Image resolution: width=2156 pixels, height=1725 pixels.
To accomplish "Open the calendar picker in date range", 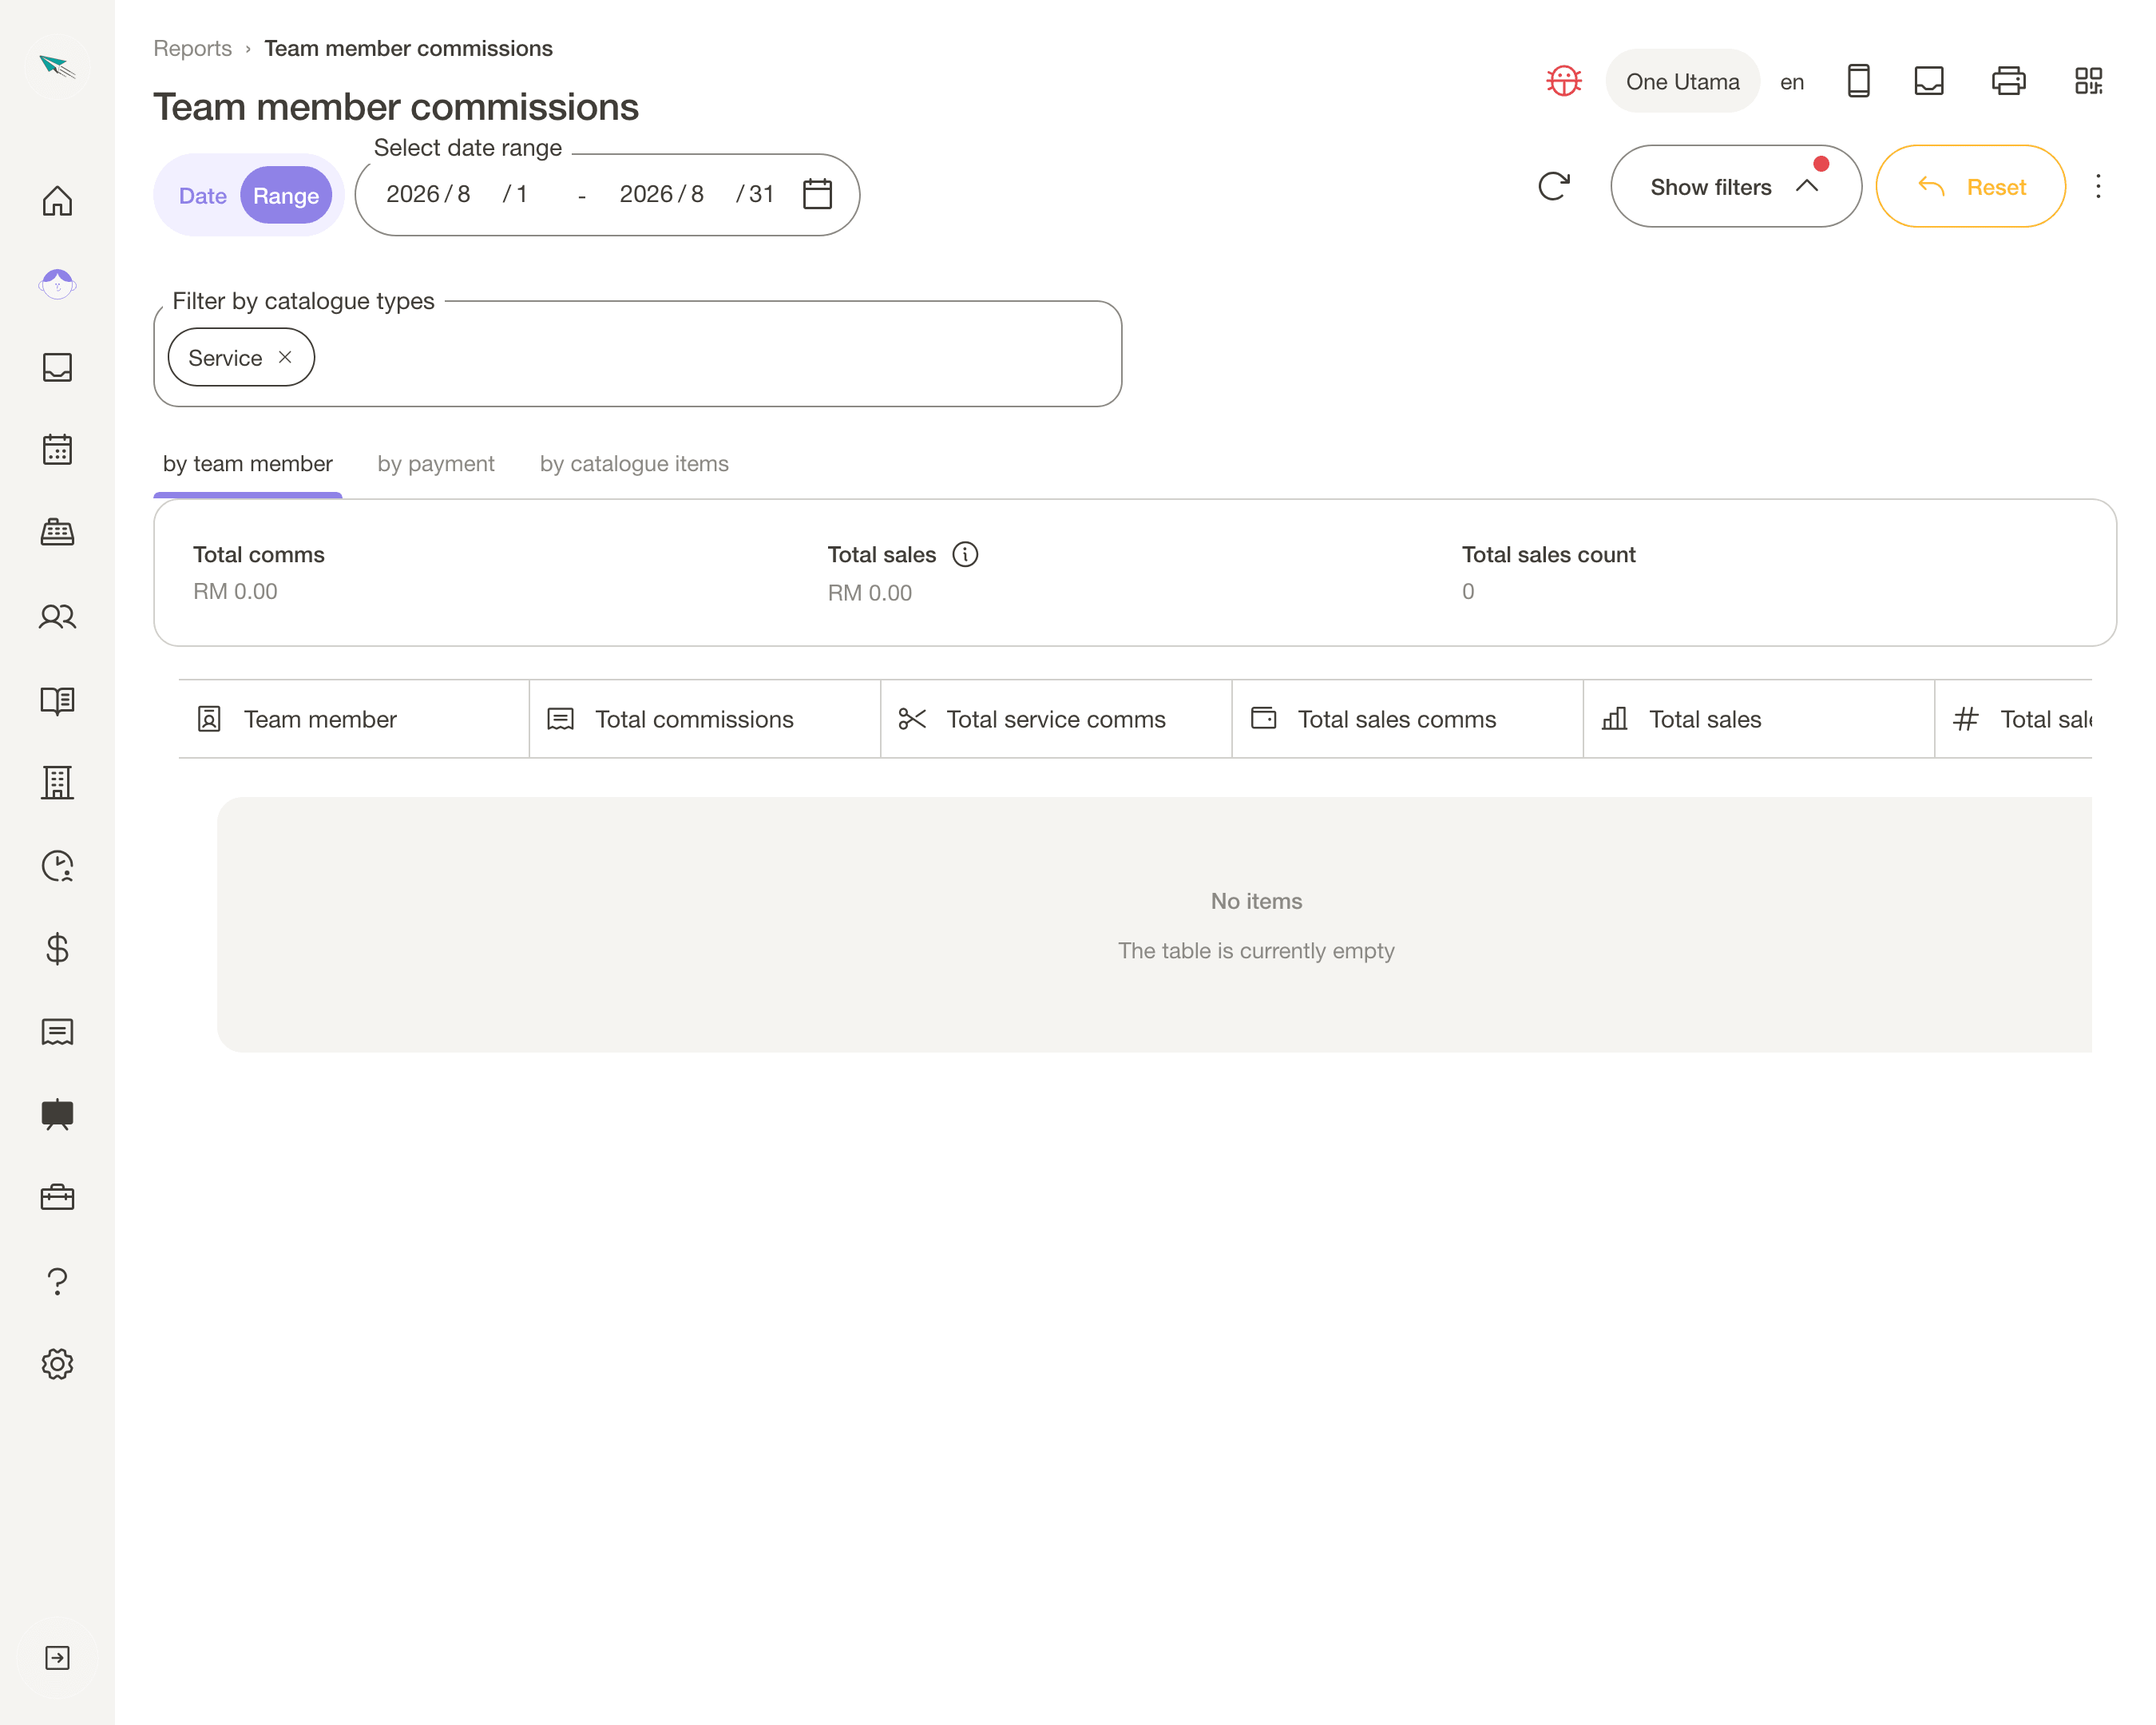I will [x=817, y=194].
